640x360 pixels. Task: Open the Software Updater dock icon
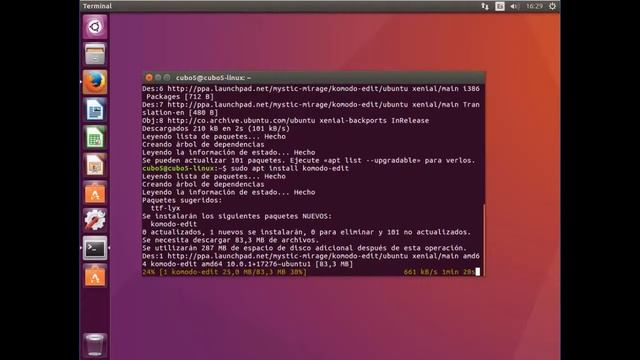point(95,276)
